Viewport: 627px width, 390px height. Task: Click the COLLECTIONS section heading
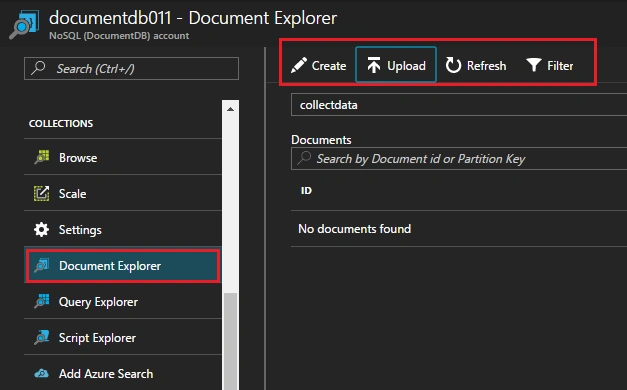click(x=61, y=123)
